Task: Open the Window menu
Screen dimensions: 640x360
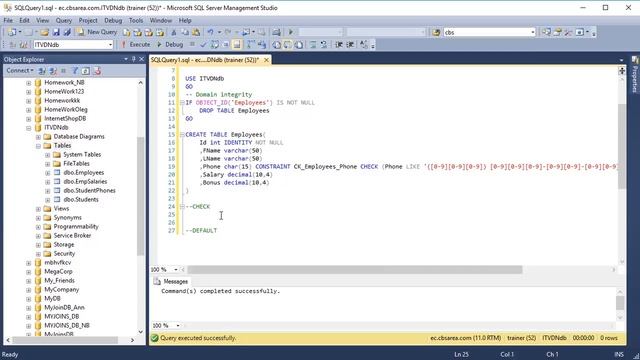Action: (160, 20)
